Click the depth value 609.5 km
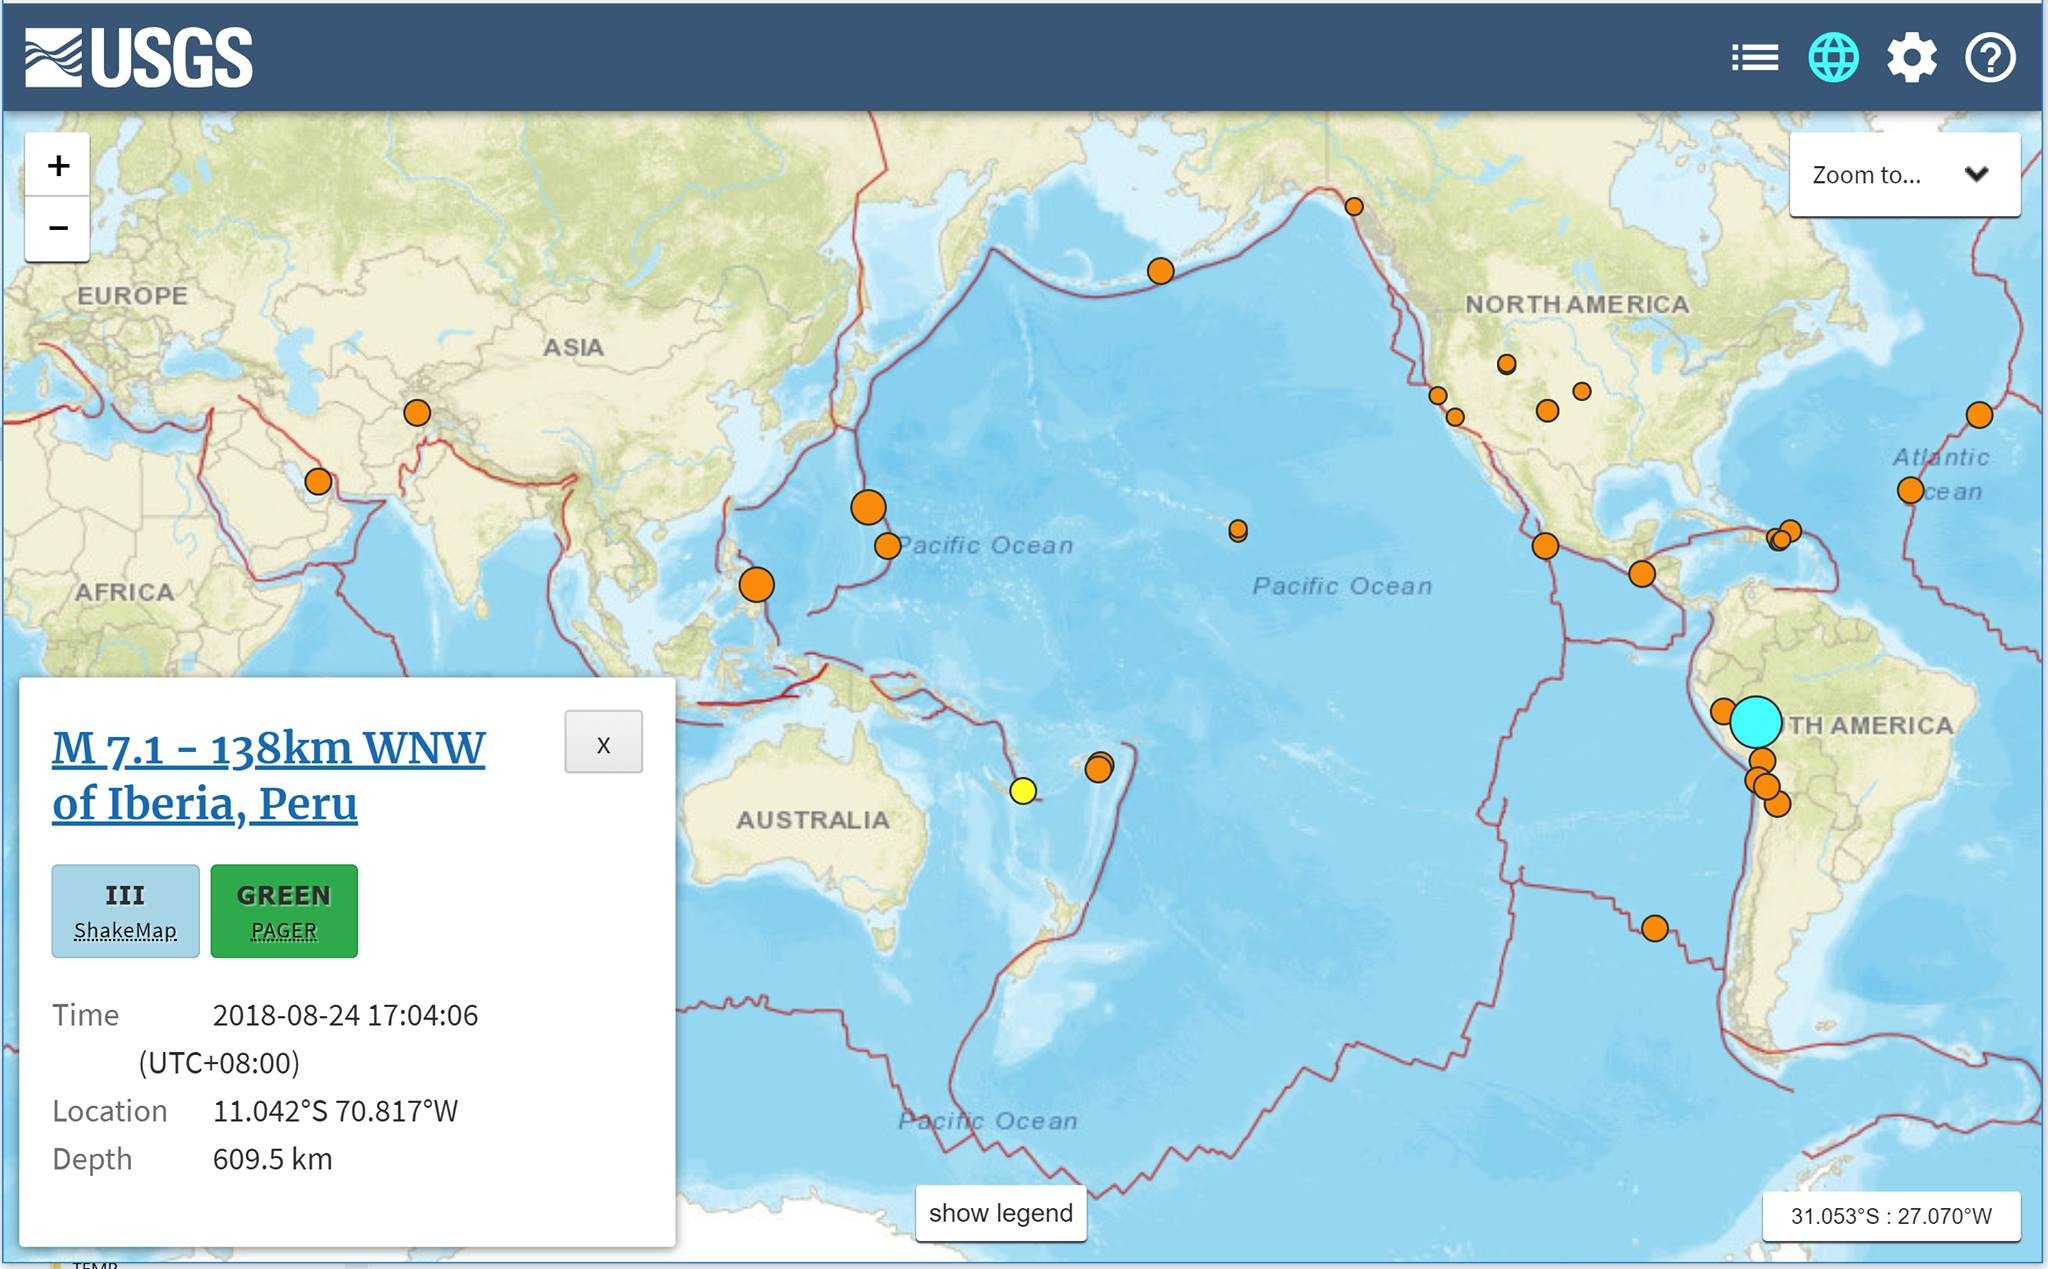The image size is (2048, 1269). (x=272, y=1159)
